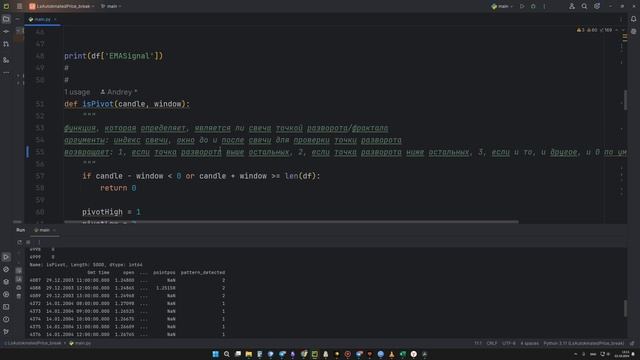Click the Run panel title
This screenshot has height=360, width=640.
tap(20, 230)
